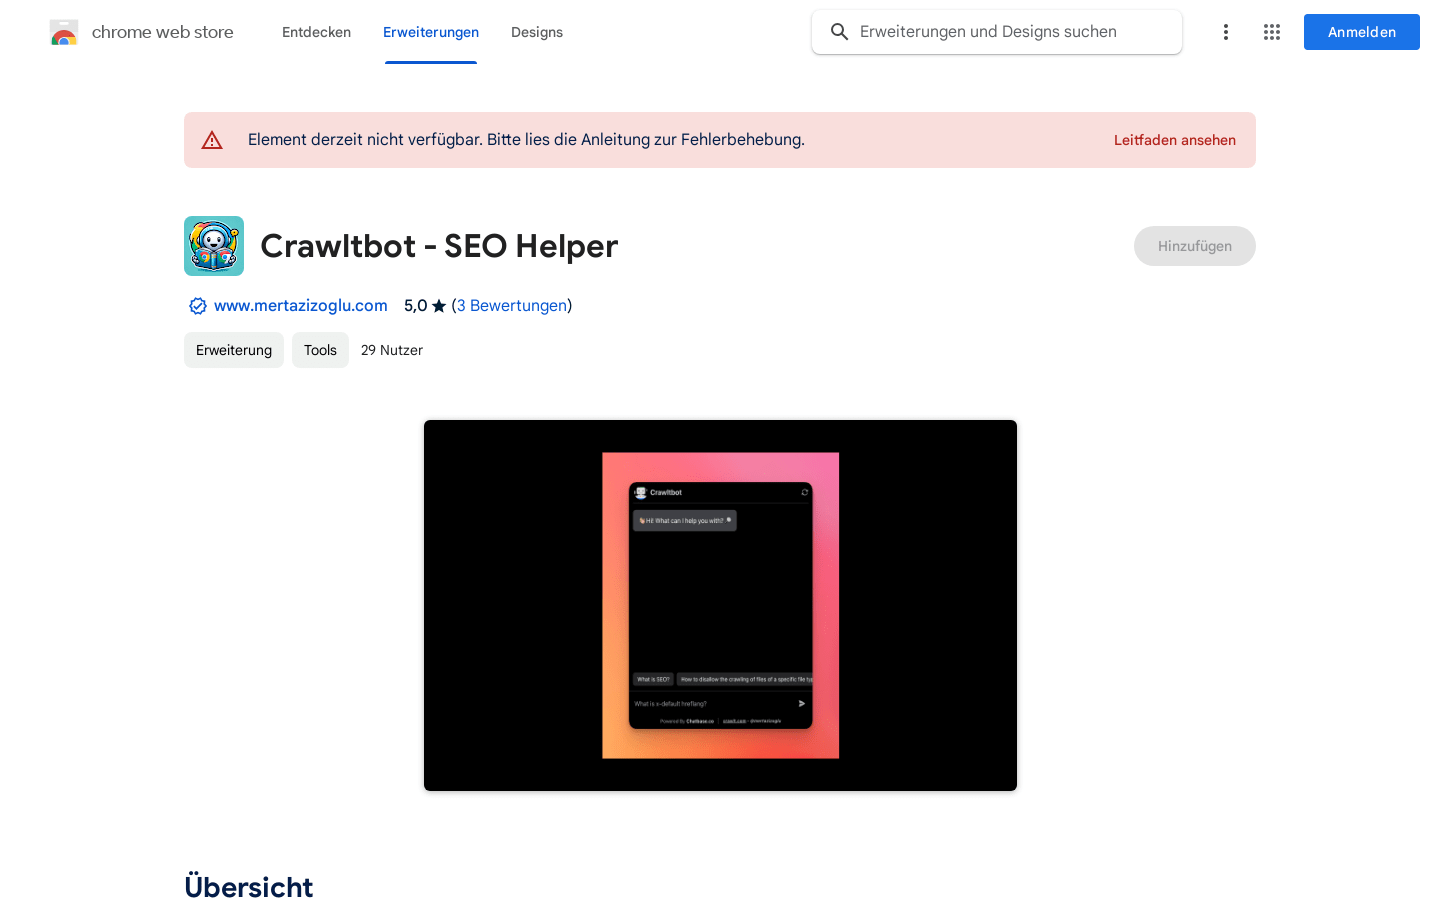1440x900 pixels.
Task: Click the Anmelden button
Action: coord(1362,32)
